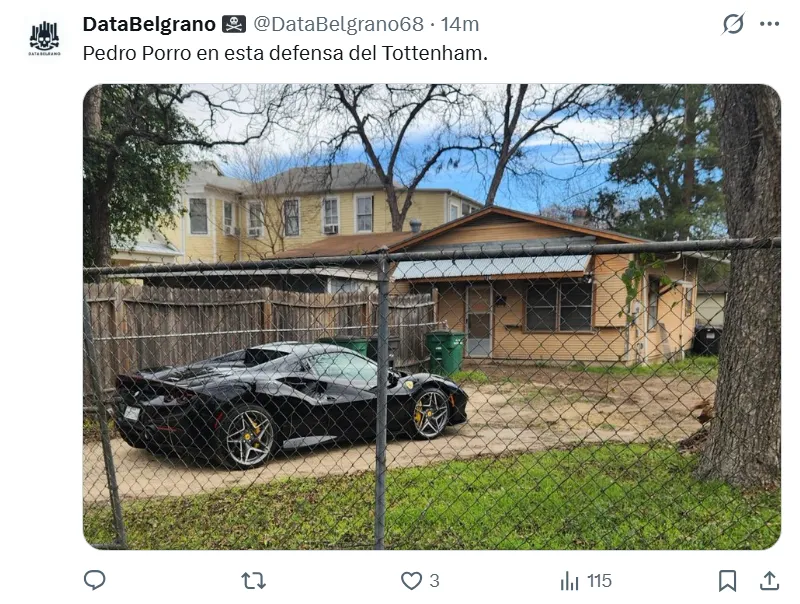Screen dimensions: 800x604
Task: Like the tweet with the heart icon
Action: [x=411, y=581]
